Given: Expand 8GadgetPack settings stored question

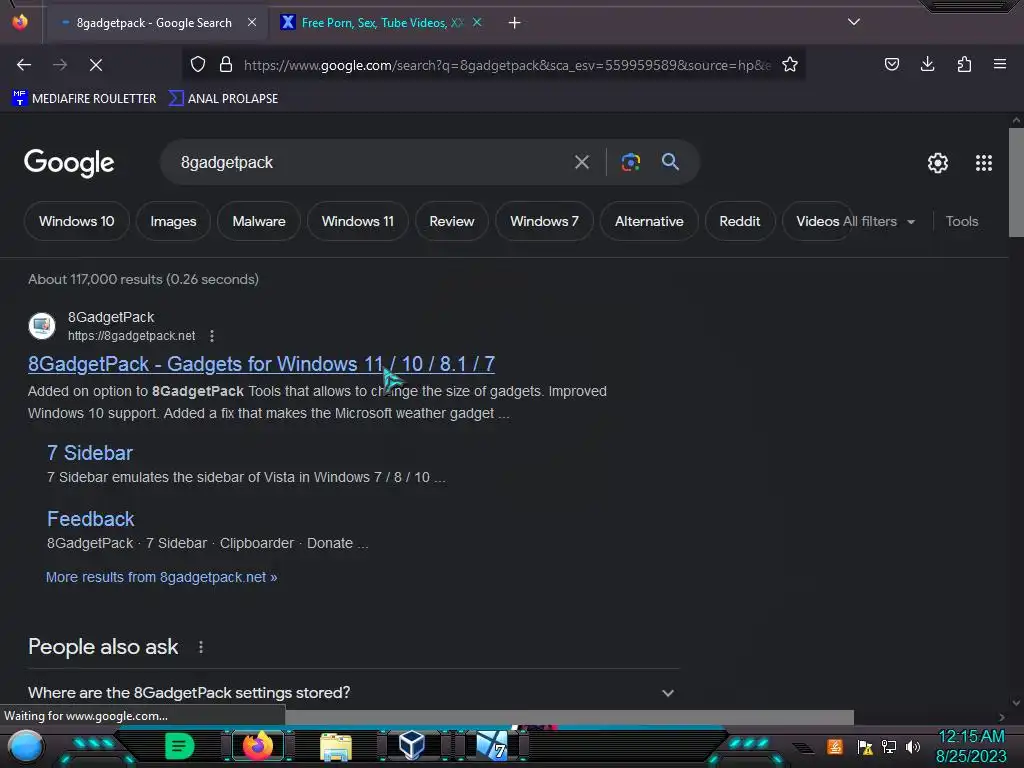Looking at the screenshot, I should point(353,693).
